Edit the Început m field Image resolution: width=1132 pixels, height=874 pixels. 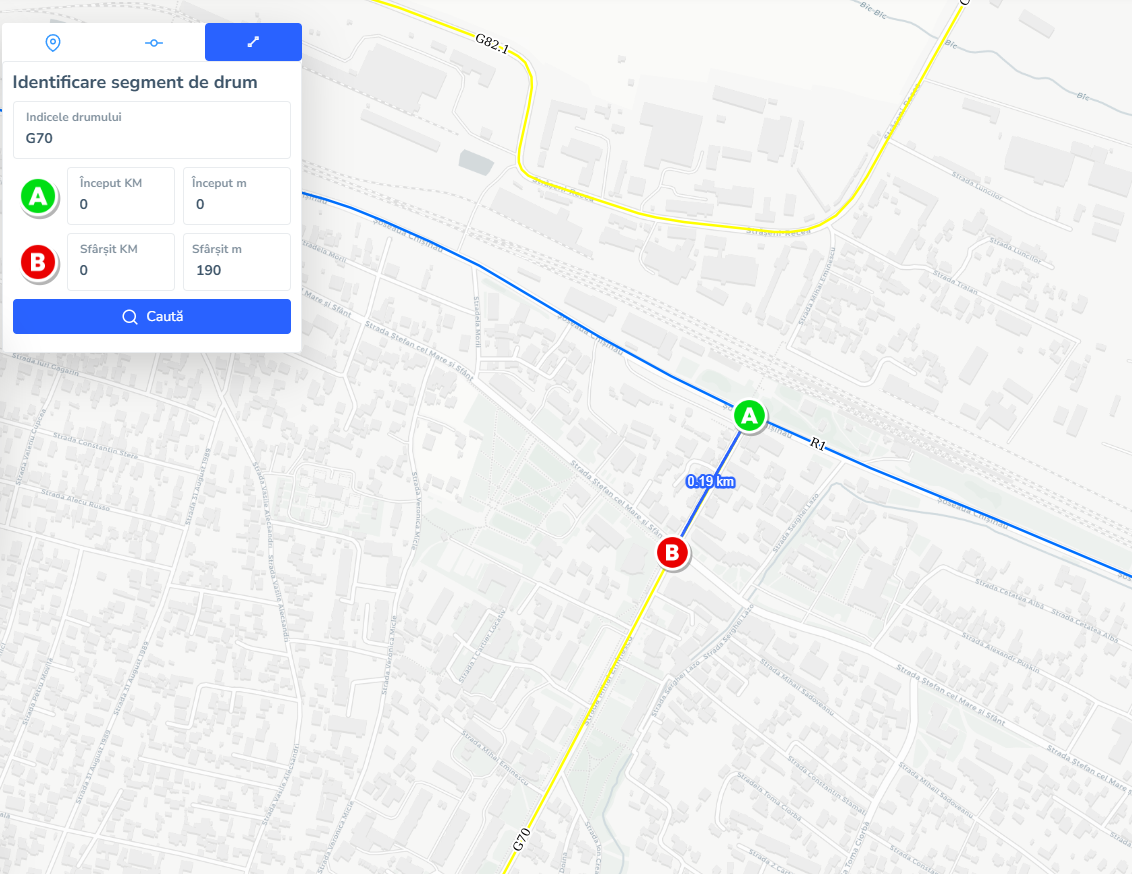(237, 196)
